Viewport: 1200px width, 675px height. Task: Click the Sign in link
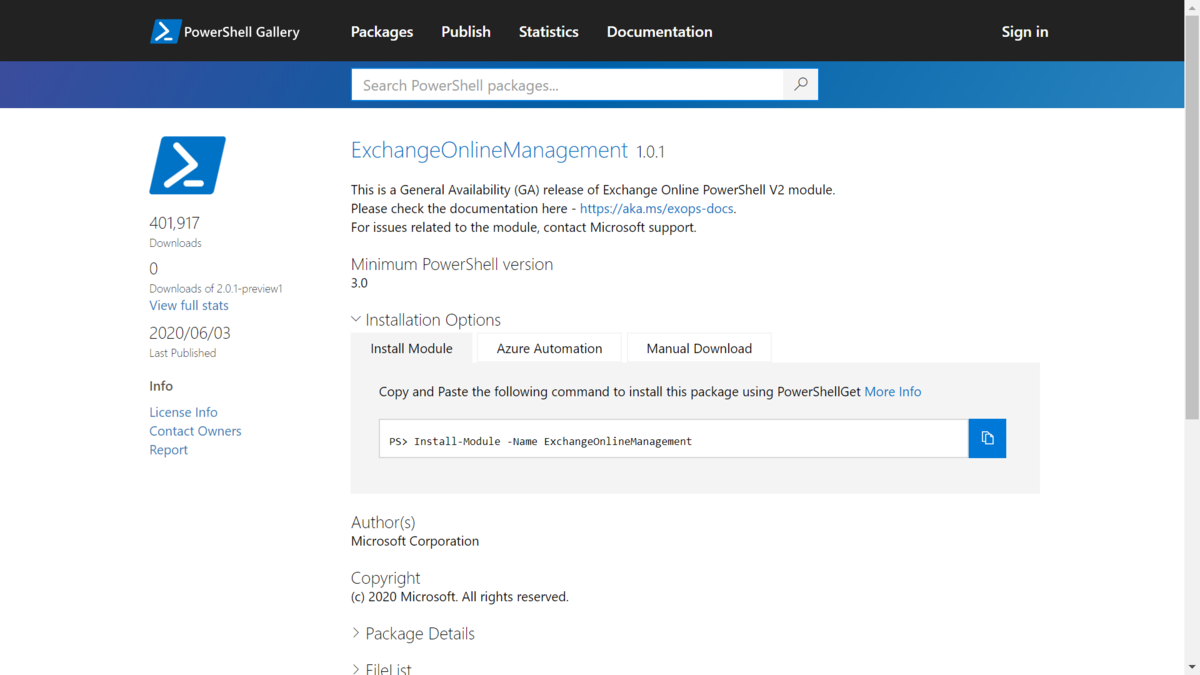coord(1024,31)
